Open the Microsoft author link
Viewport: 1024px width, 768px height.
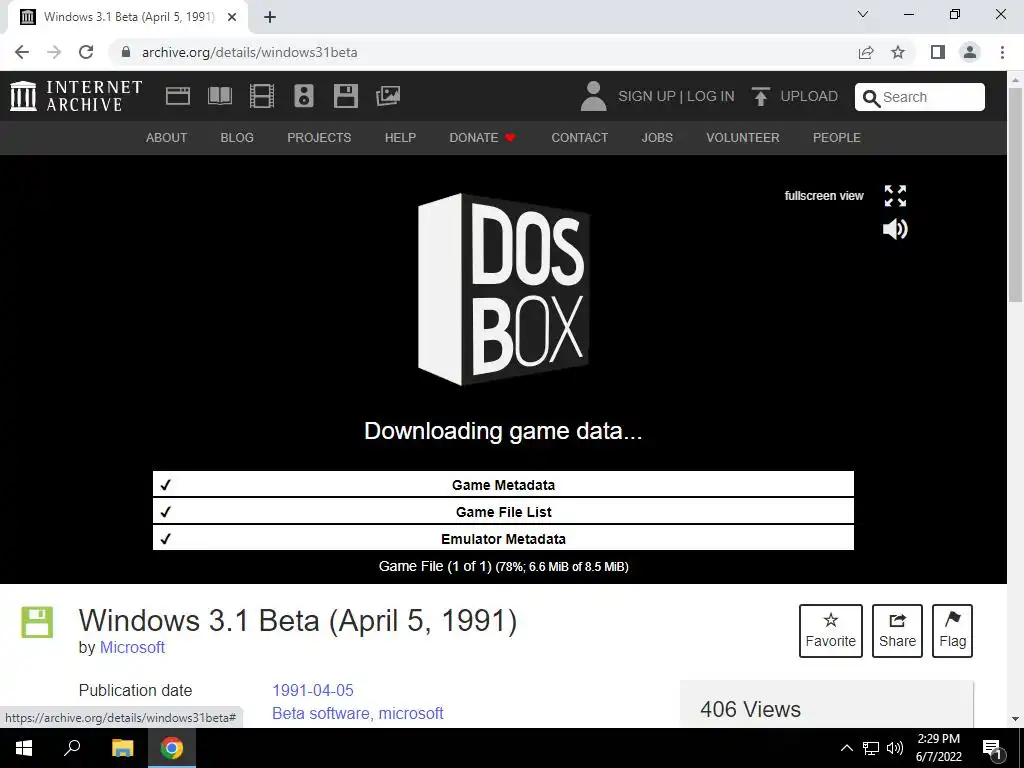(x=133, y=647)
